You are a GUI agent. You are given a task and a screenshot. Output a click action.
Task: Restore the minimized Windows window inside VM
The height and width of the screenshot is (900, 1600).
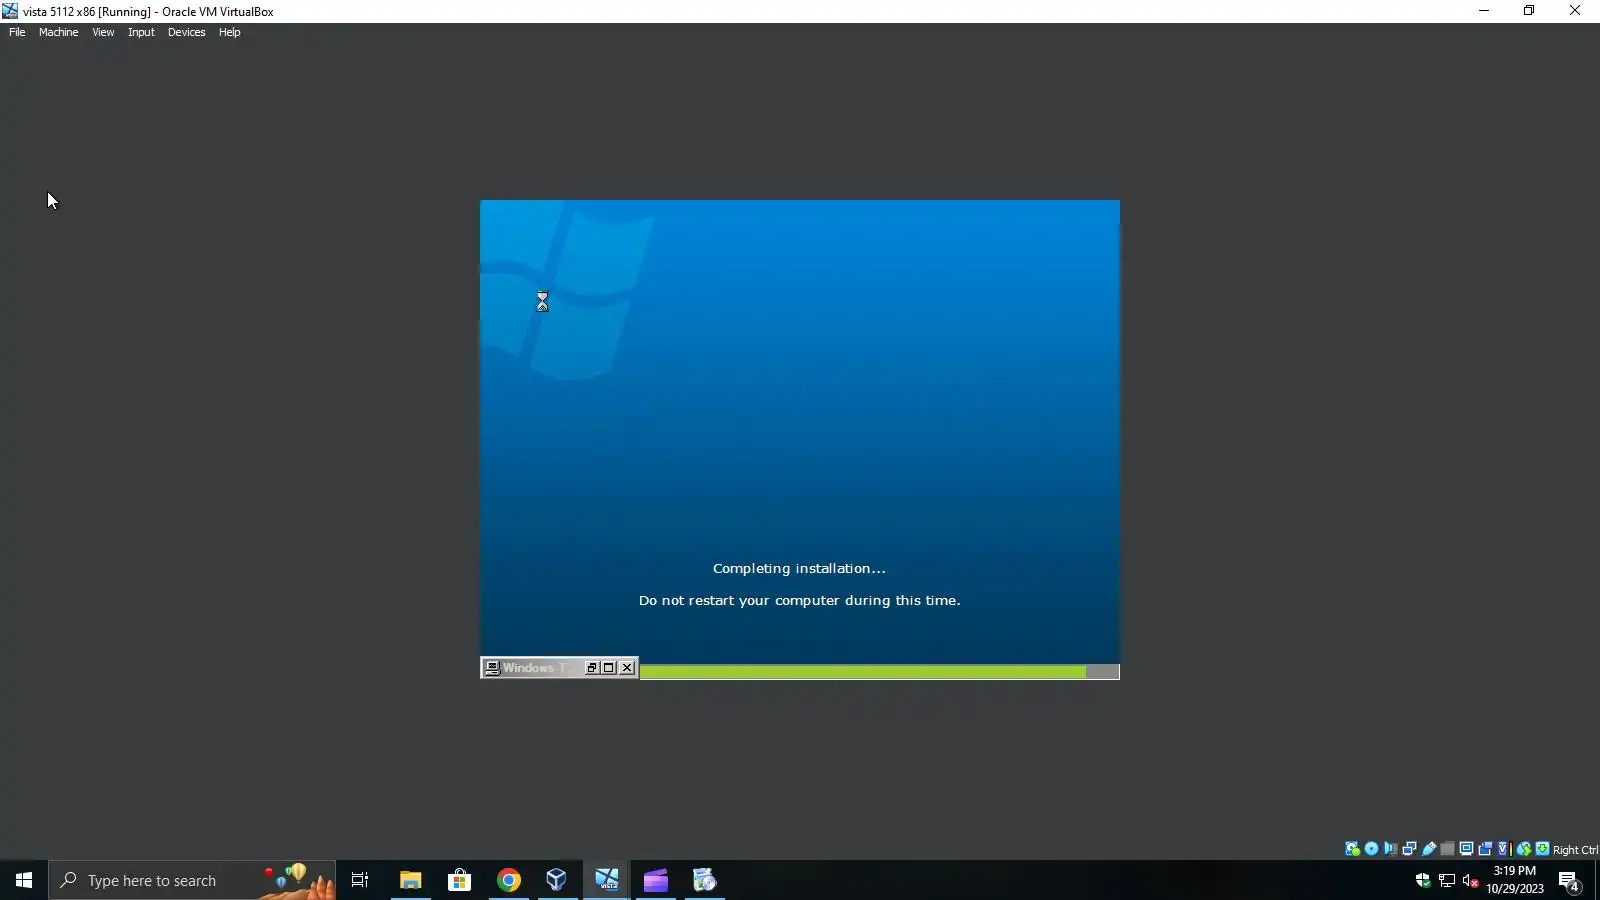[591, 668]
